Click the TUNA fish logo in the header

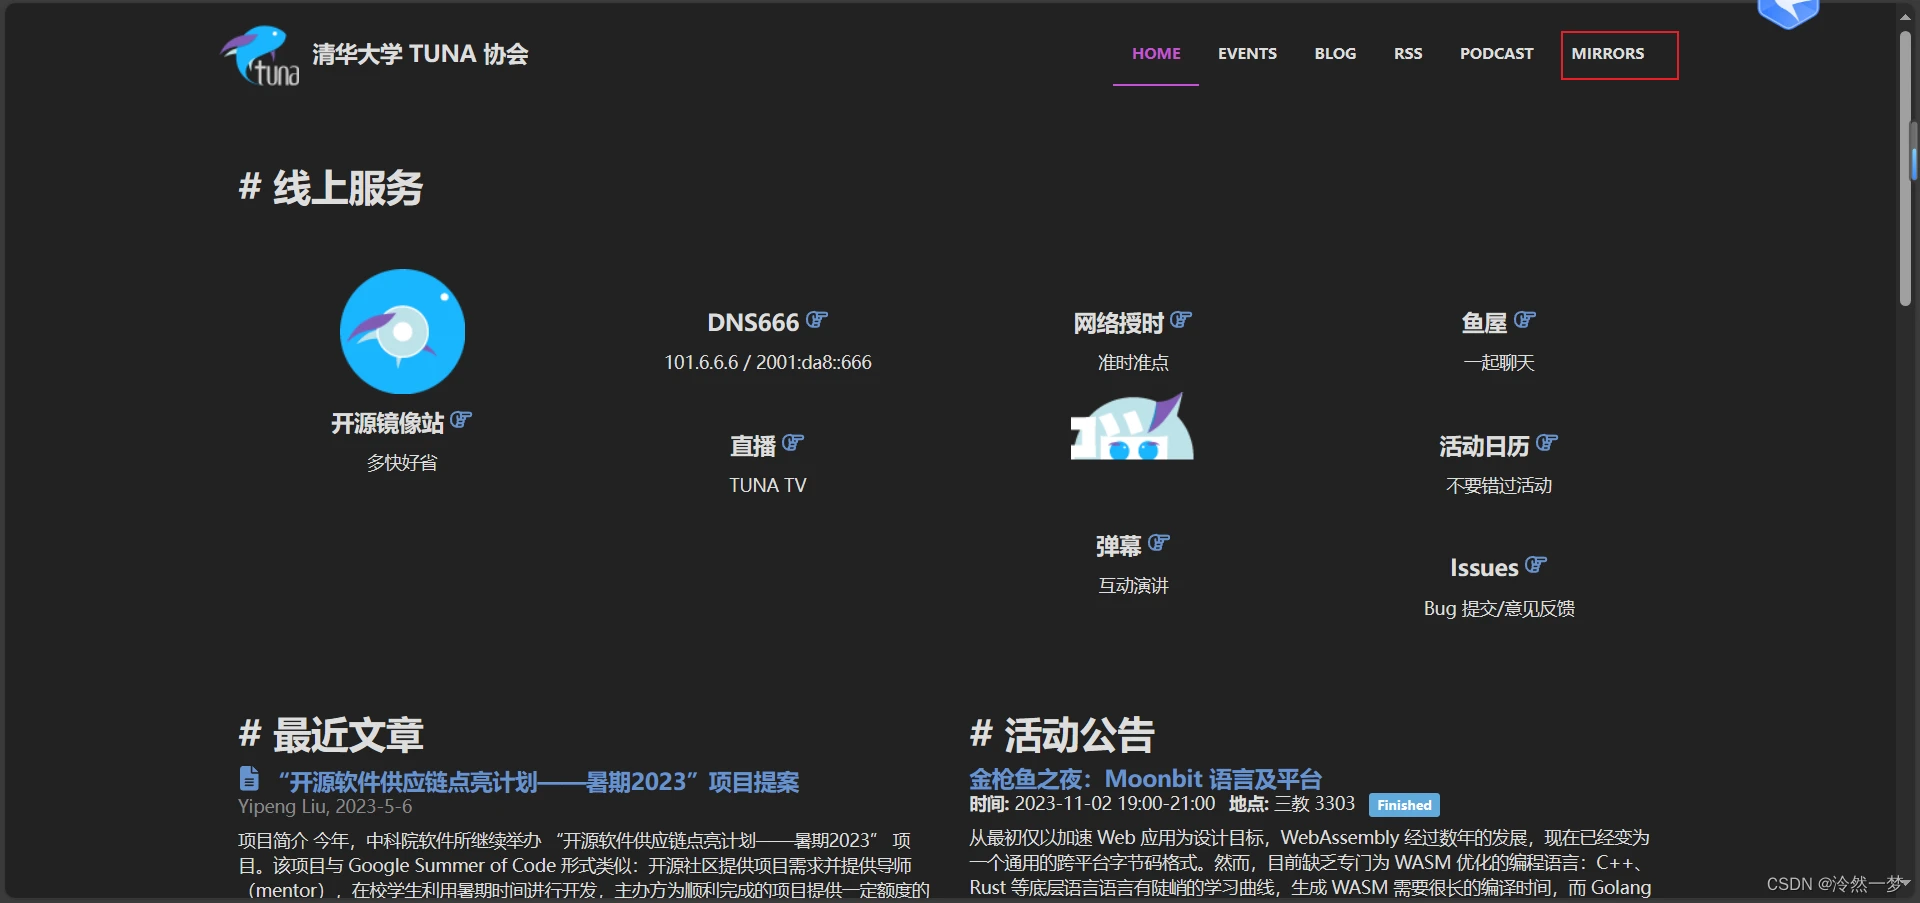coord(260,56)
